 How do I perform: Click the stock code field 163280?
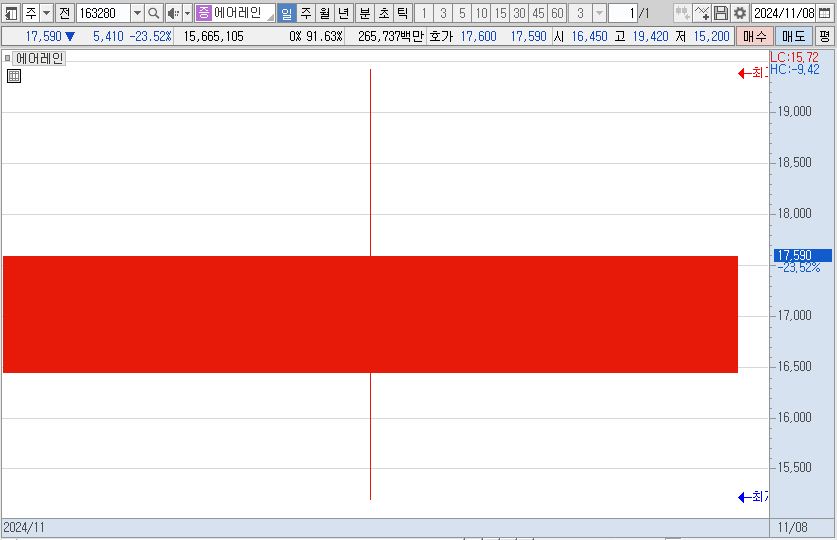point(103,13)
